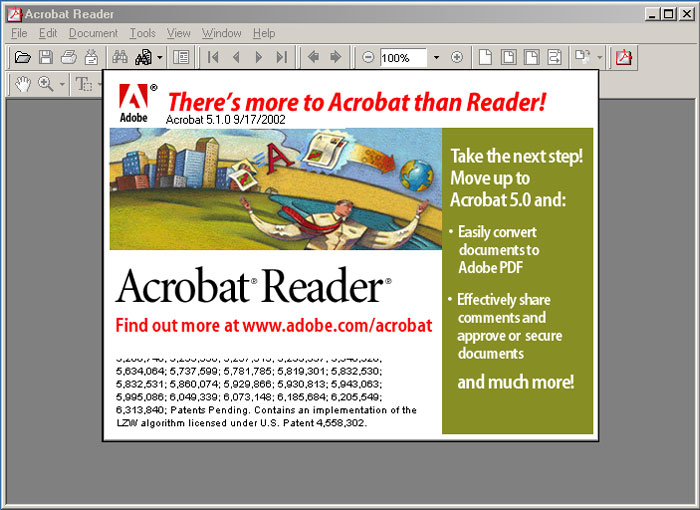700x510 pixels.
Task: Select the Zoom In magnifier tool
Action: point(46,84)
